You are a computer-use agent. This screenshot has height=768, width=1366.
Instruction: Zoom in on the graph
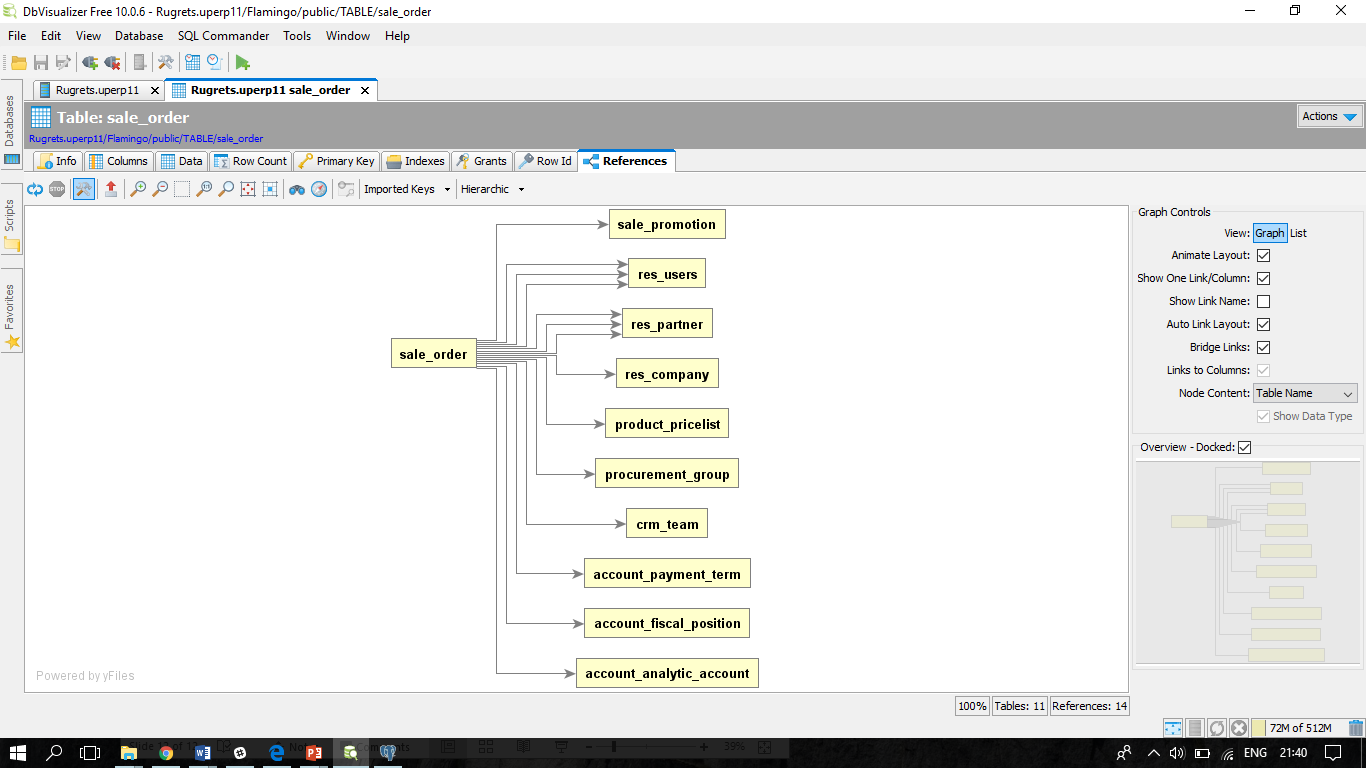point(138,189)
